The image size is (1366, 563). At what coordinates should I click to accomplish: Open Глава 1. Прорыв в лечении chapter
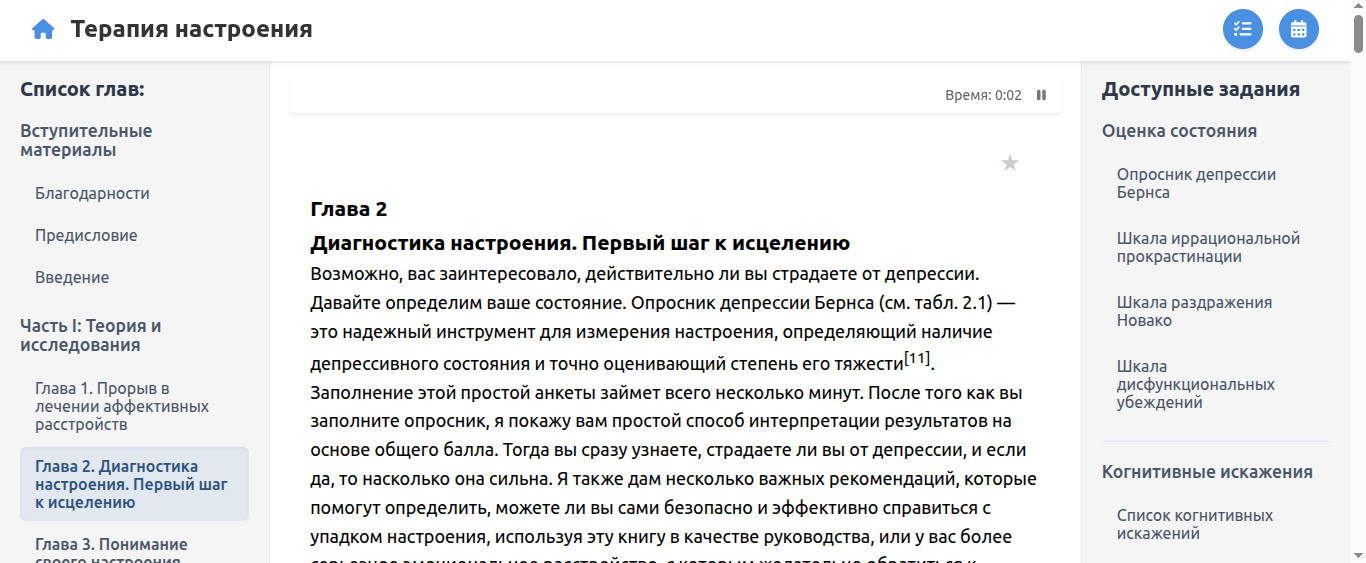click(134, 406)
